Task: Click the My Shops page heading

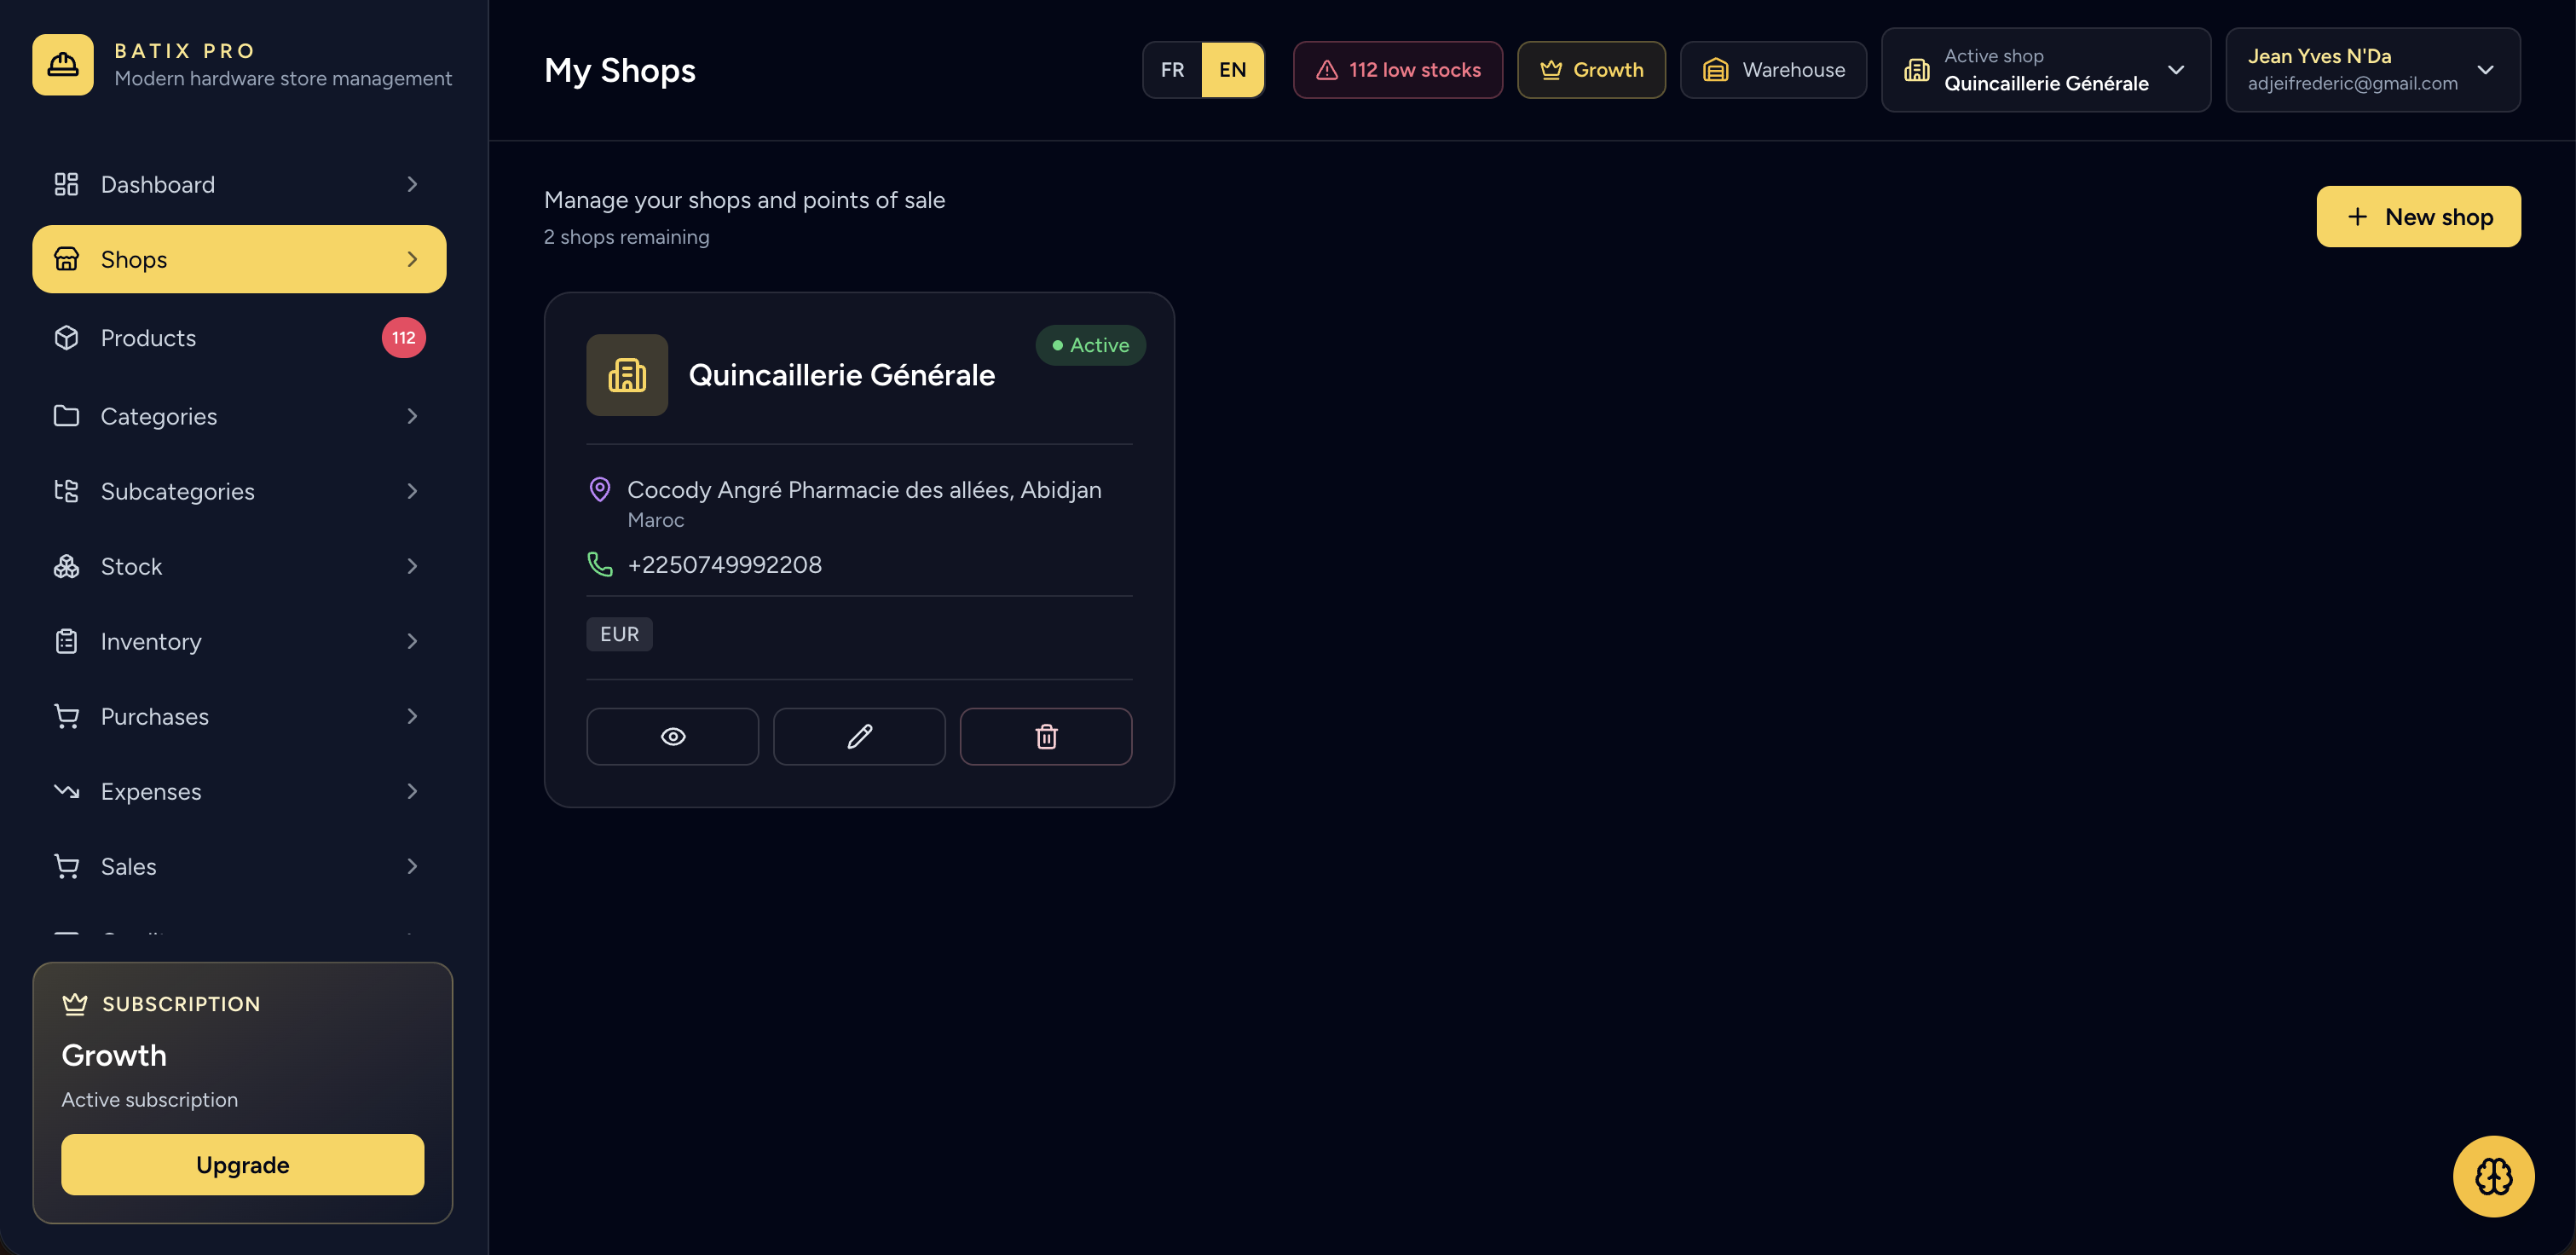Action: tap(620, 70)
